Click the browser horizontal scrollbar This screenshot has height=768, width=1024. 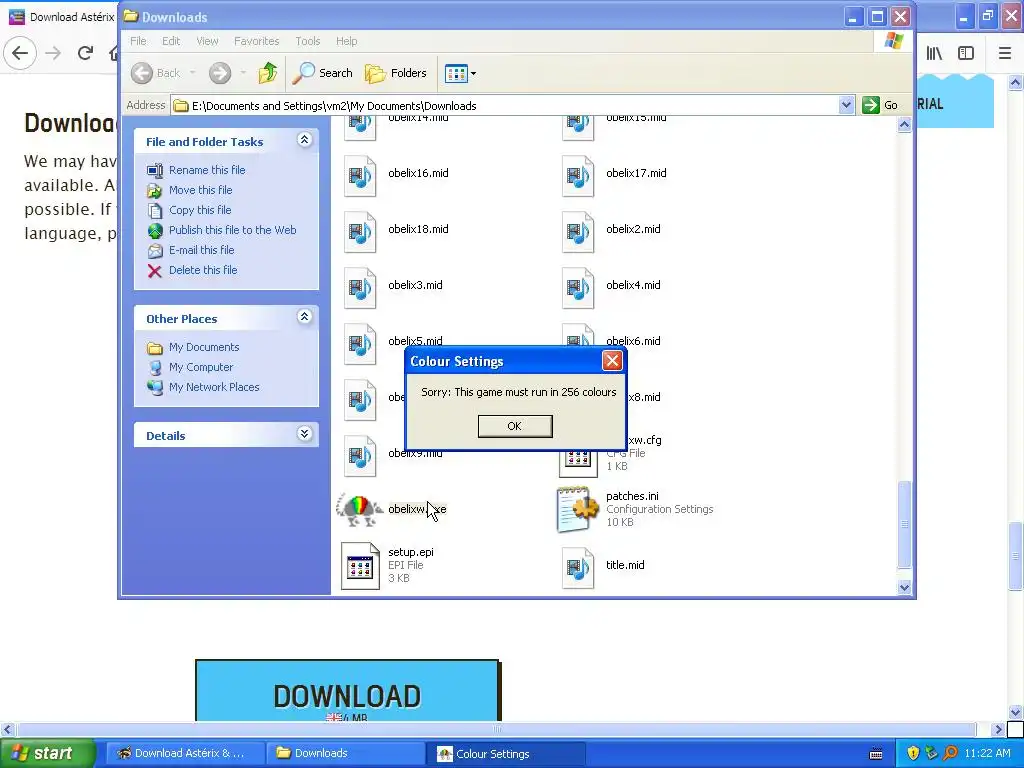tap(496, 729)
